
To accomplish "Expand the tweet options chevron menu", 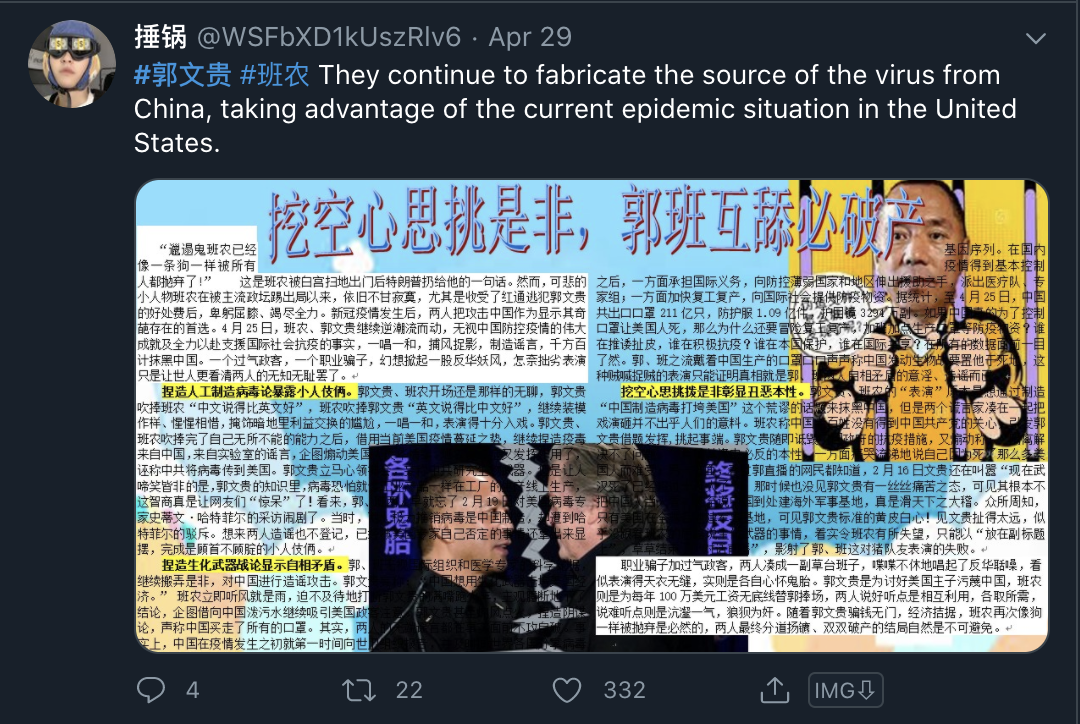I will 1036,39.
